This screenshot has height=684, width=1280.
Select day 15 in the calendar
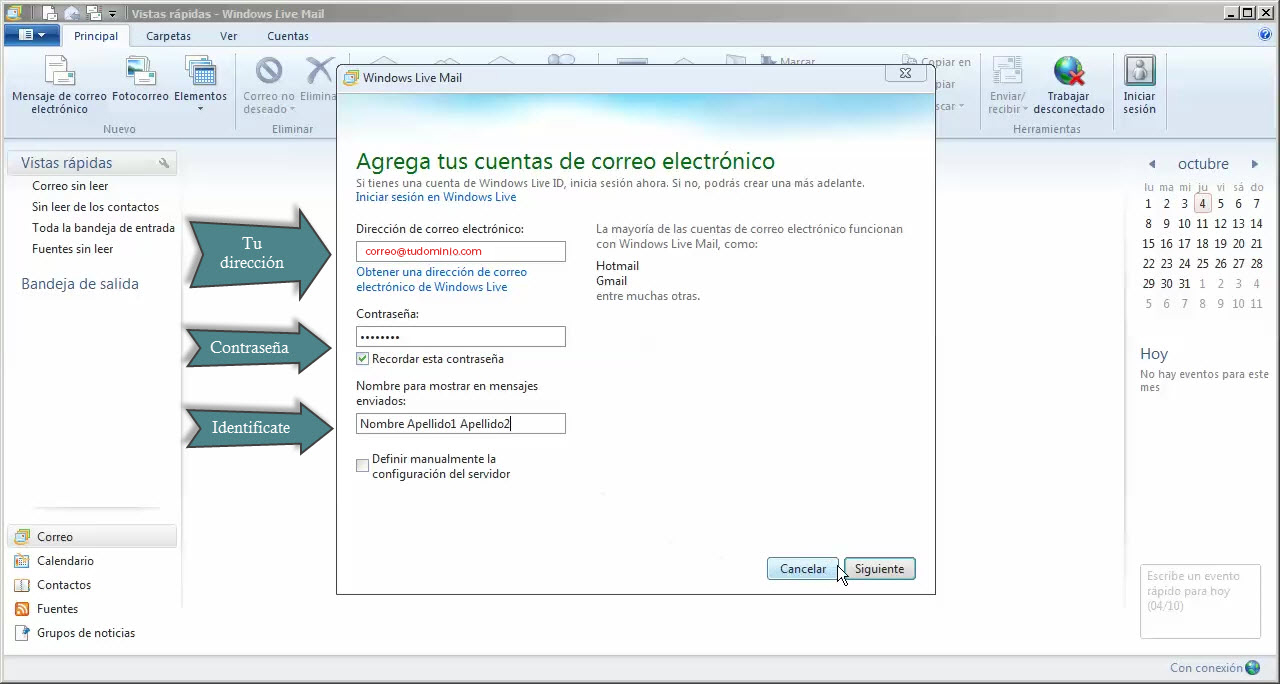click(1149, 244)
